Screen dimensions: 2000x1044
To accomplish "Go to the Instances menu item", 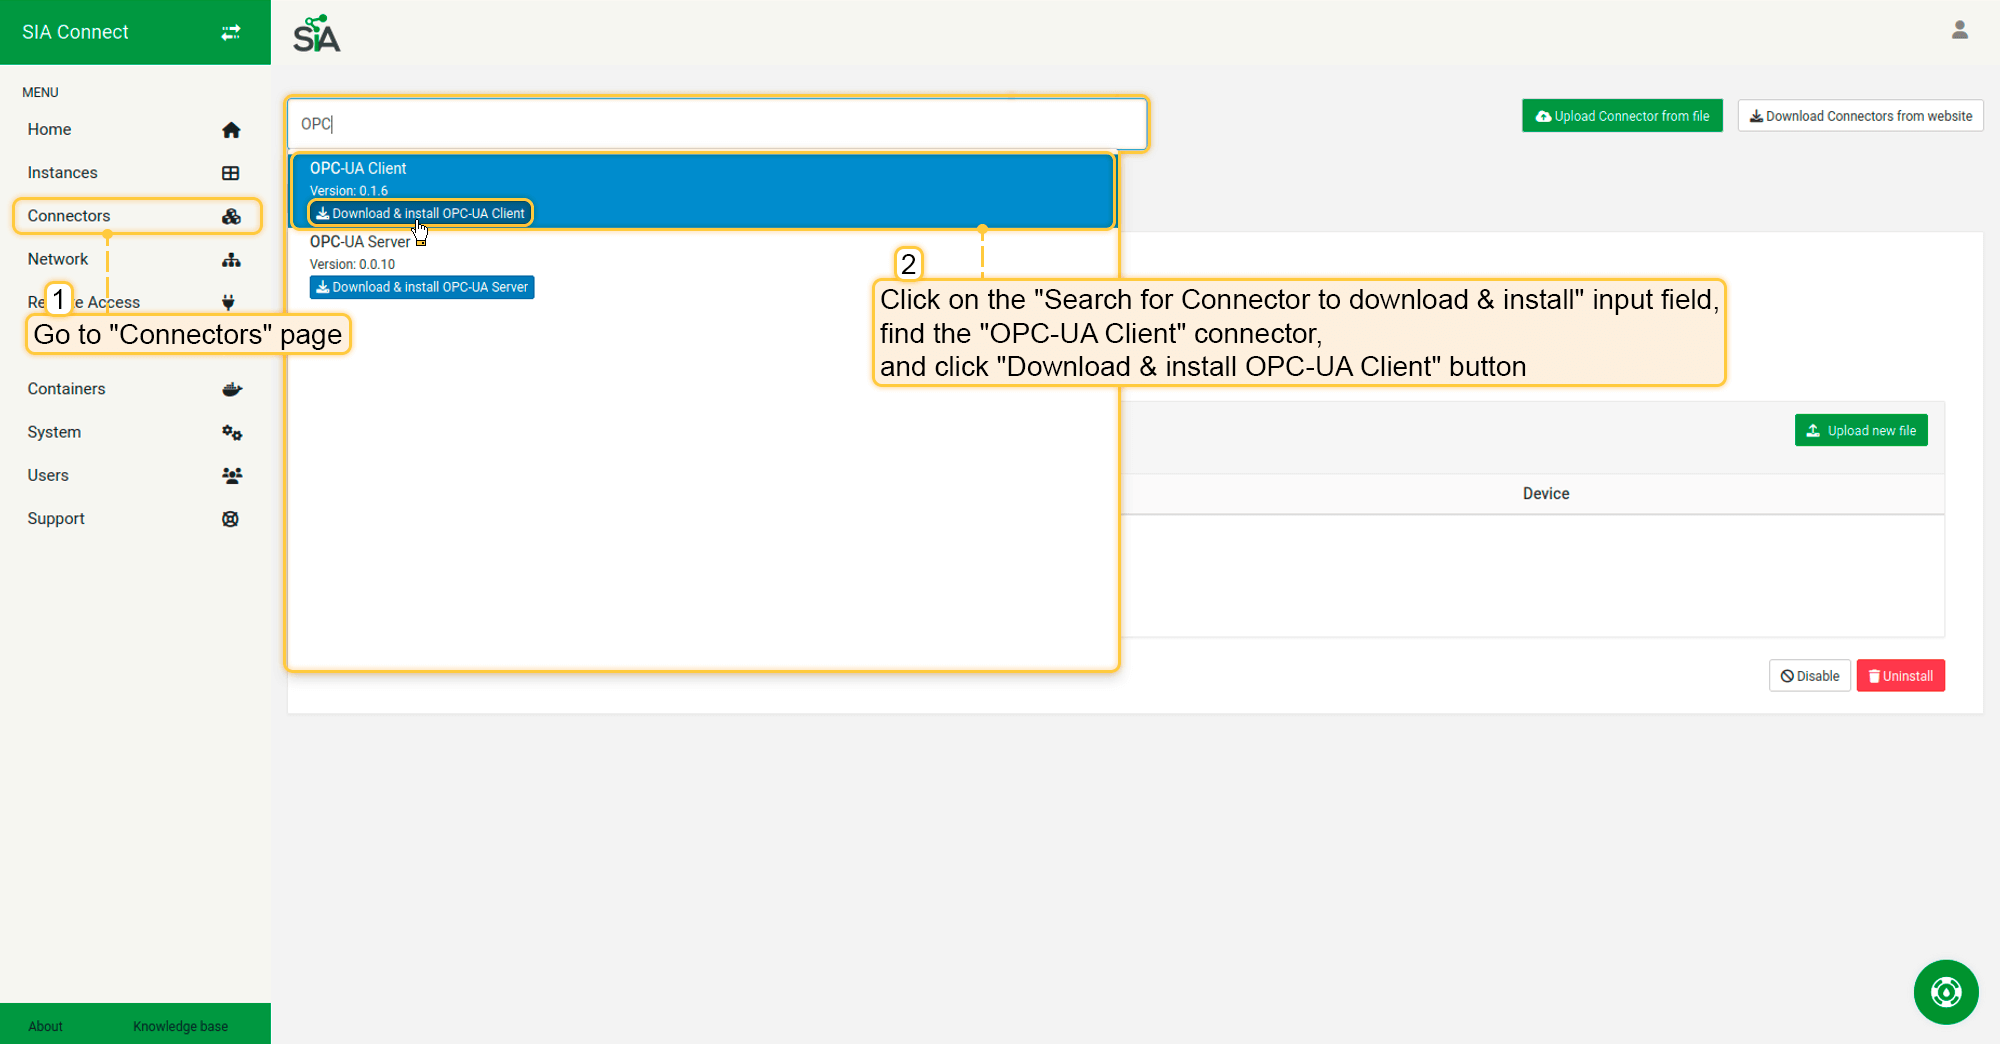I will pyautogui.click(x=62, y=173).
